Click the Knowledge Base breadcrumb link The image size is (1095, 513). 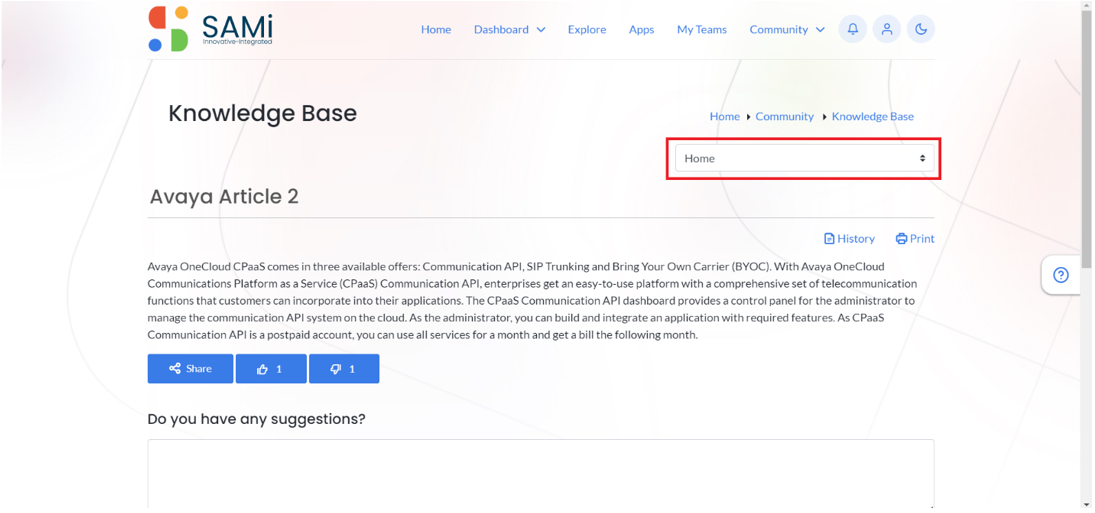pyautogui.click(x=873, y=117)
